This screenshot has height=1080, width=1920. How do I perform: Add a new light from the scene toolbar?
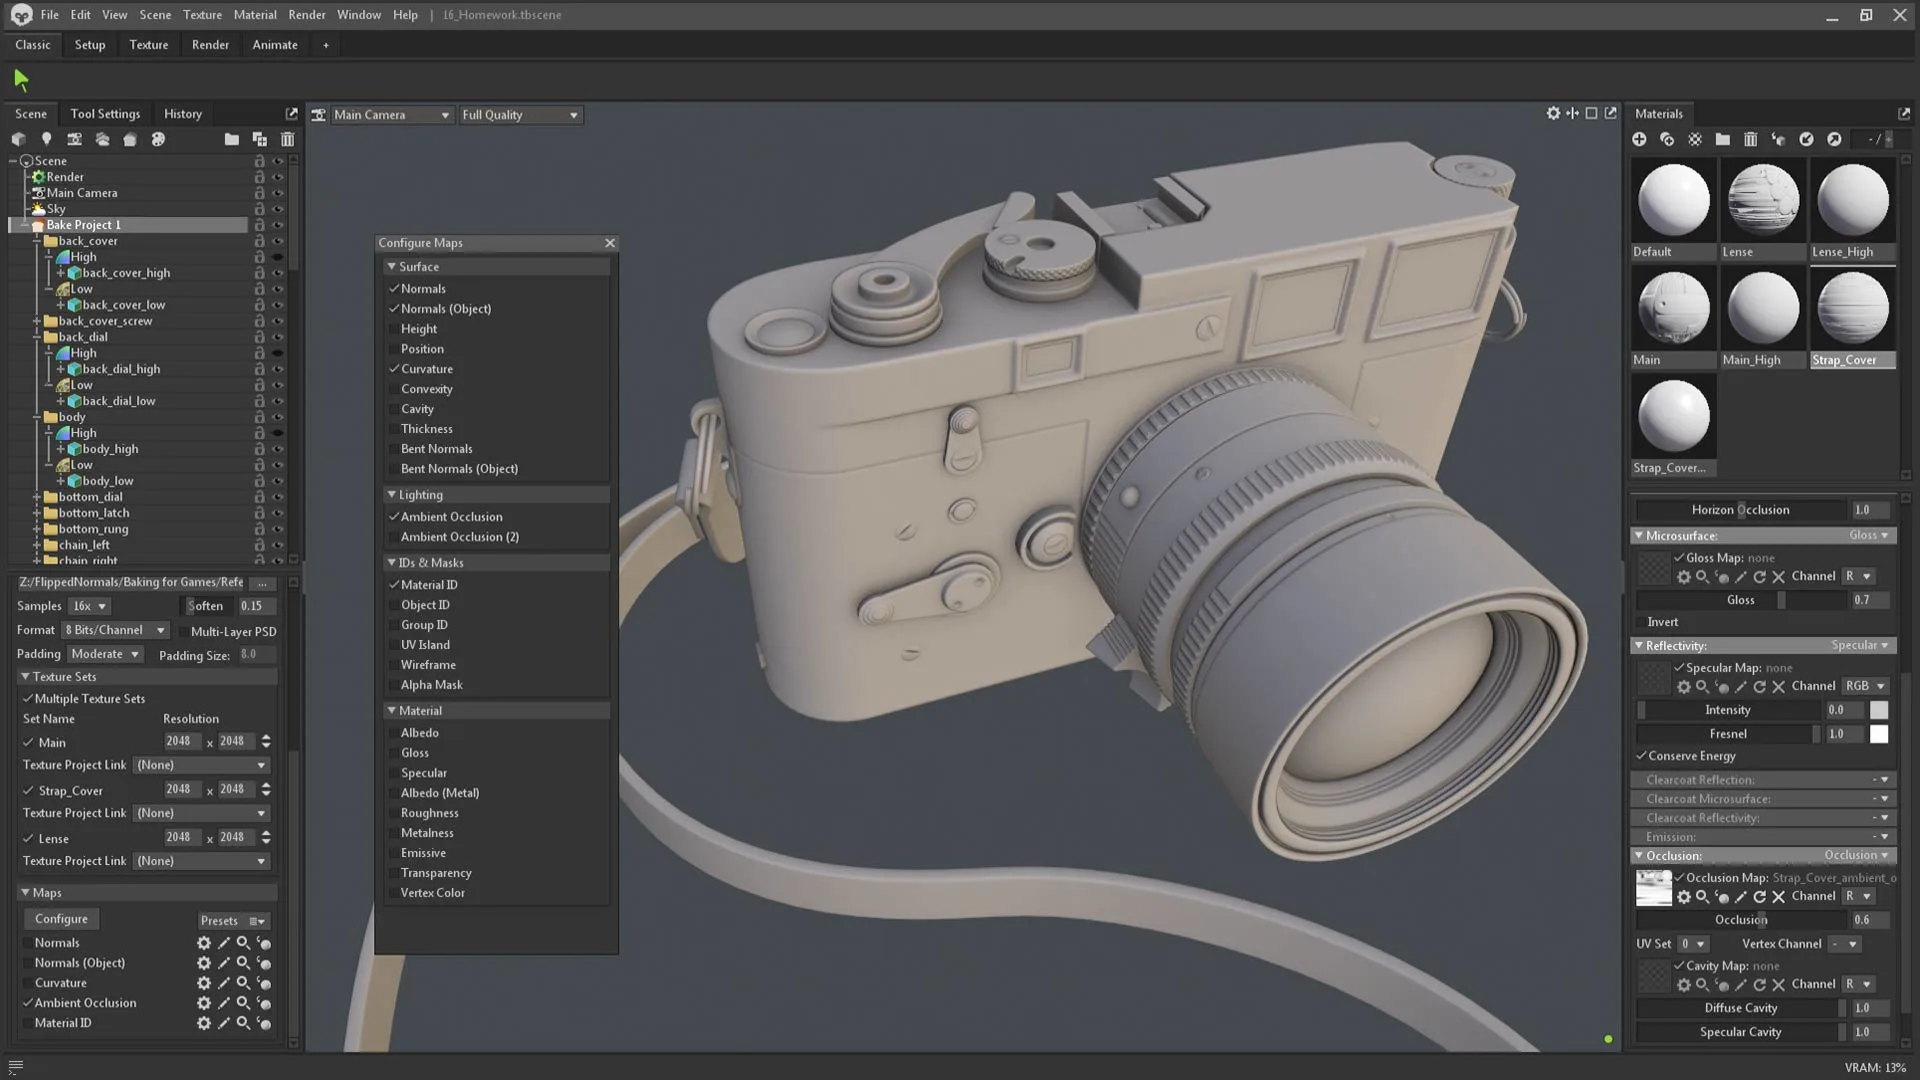46,139
